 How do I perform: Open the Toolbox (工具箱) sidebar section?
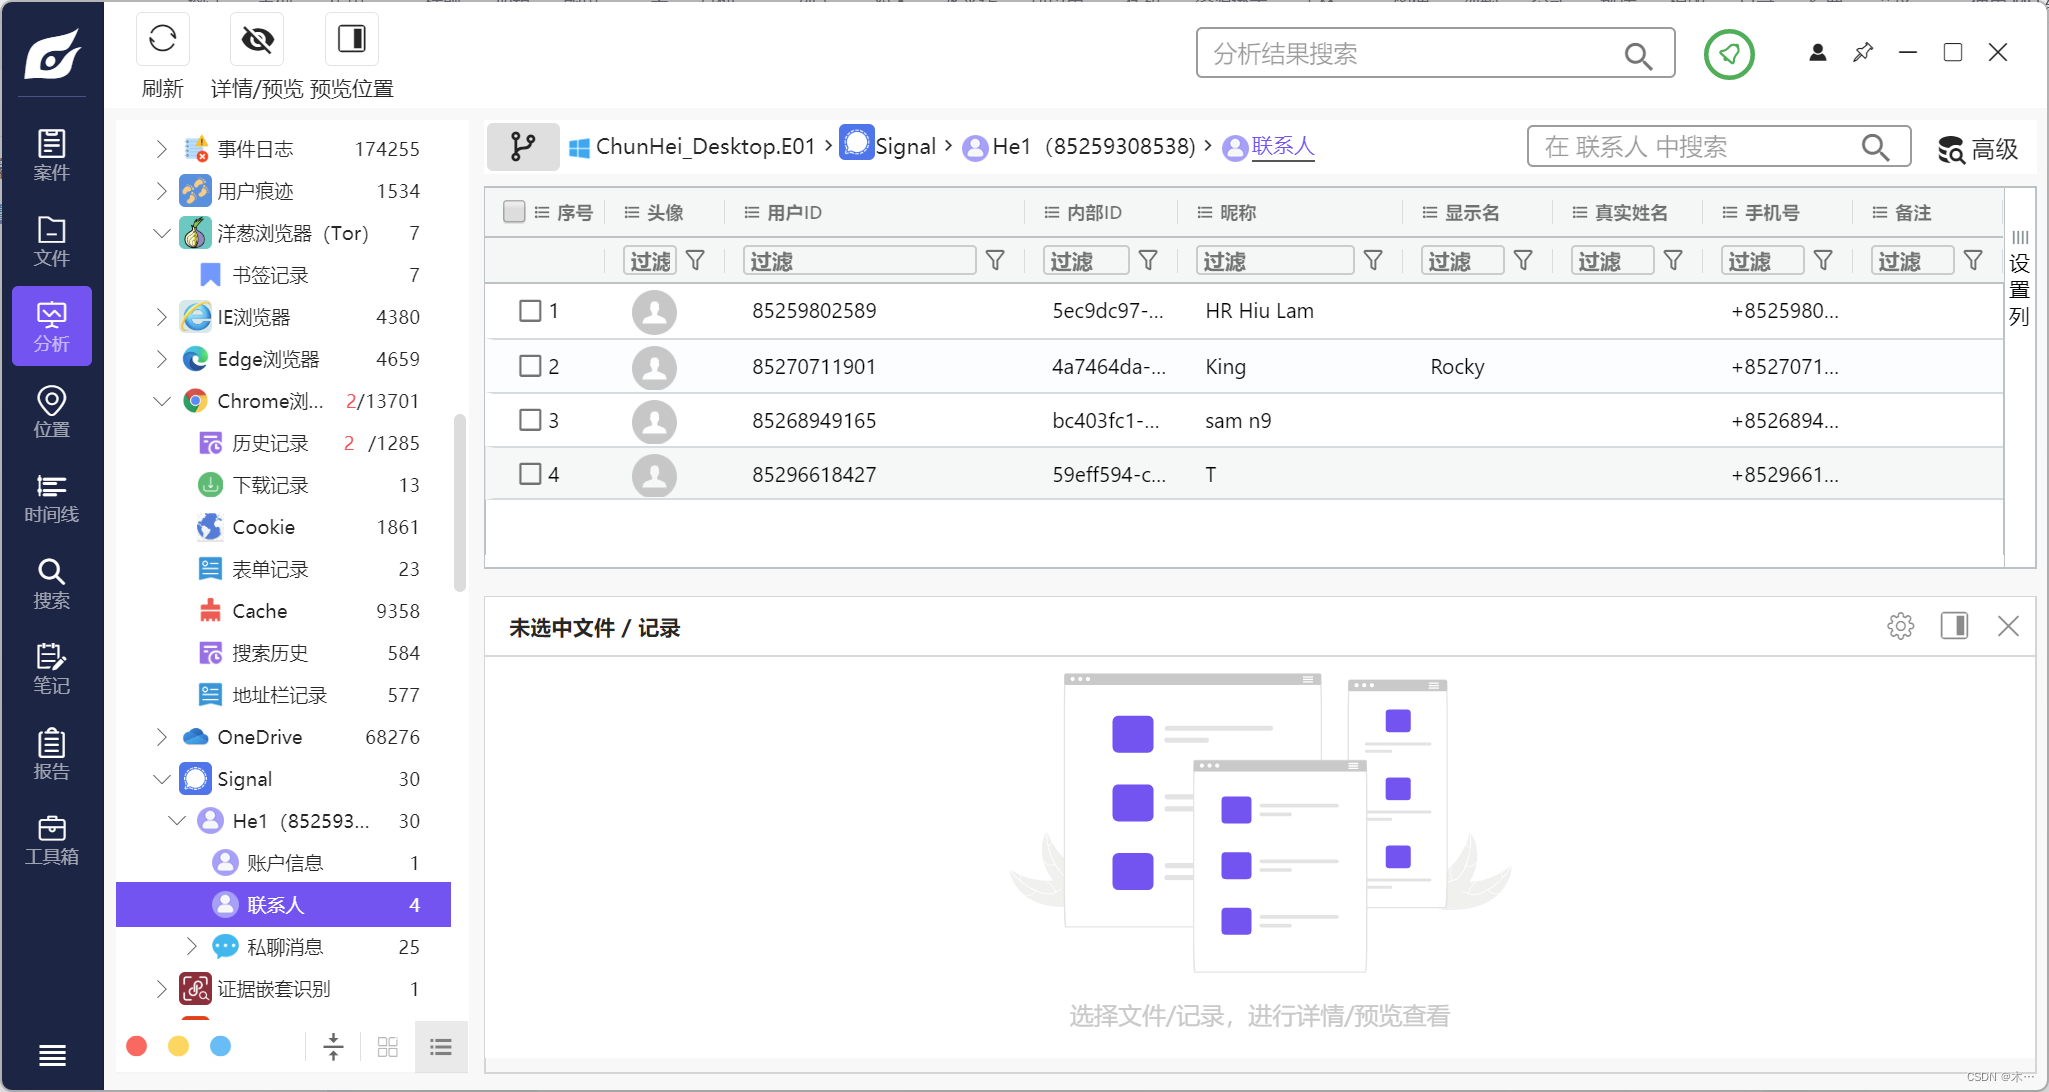pos(51,840)
